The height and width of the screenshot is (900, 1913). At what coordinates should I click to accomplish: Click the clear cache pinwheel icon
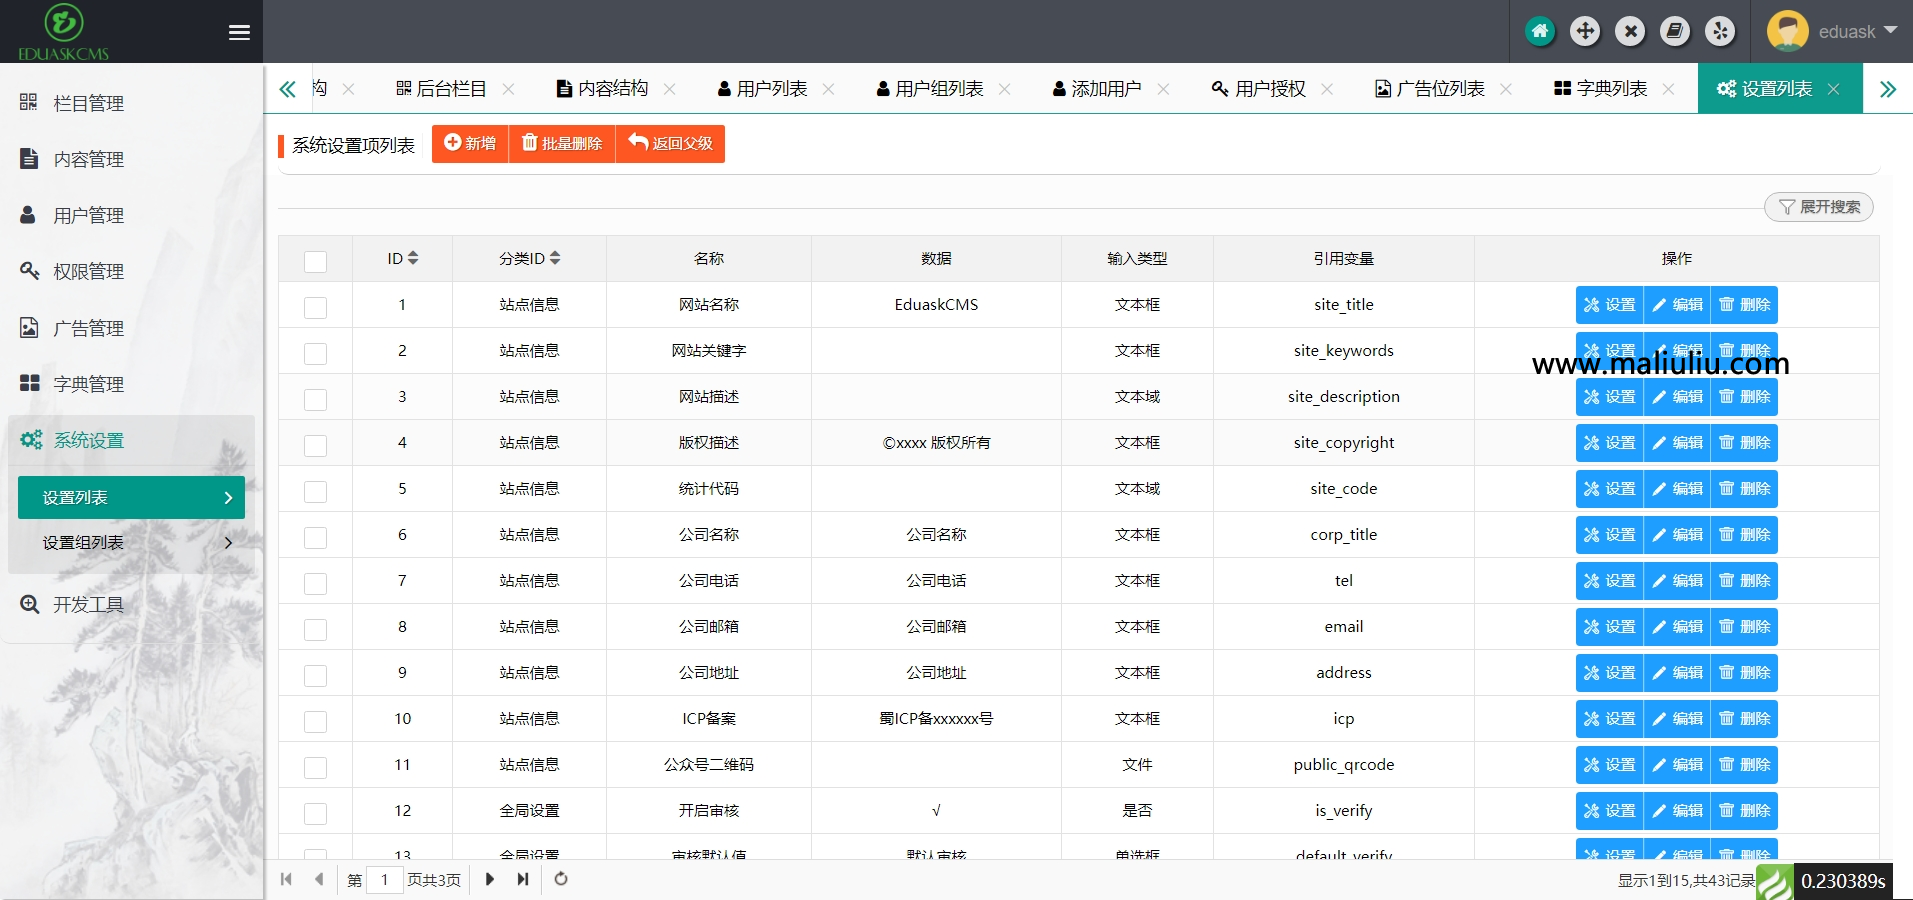click(x=1722, y=31)
